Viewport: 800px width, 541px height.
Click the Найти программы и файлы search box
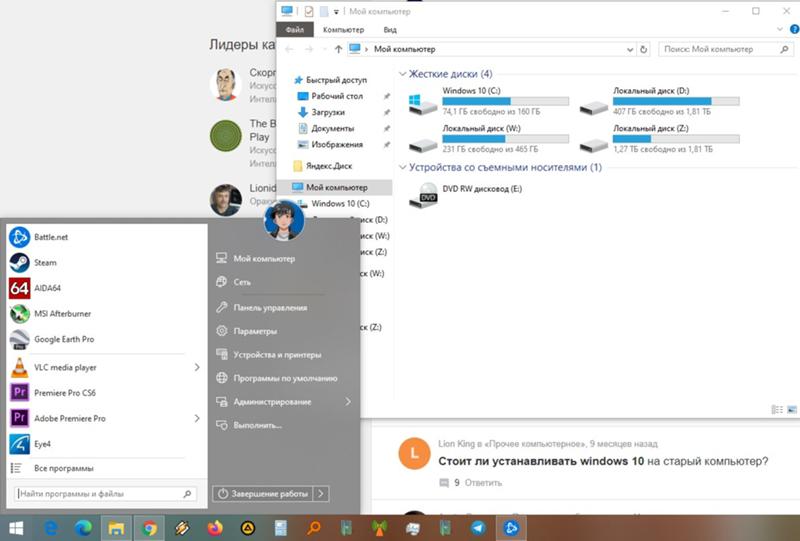[105, 494]
